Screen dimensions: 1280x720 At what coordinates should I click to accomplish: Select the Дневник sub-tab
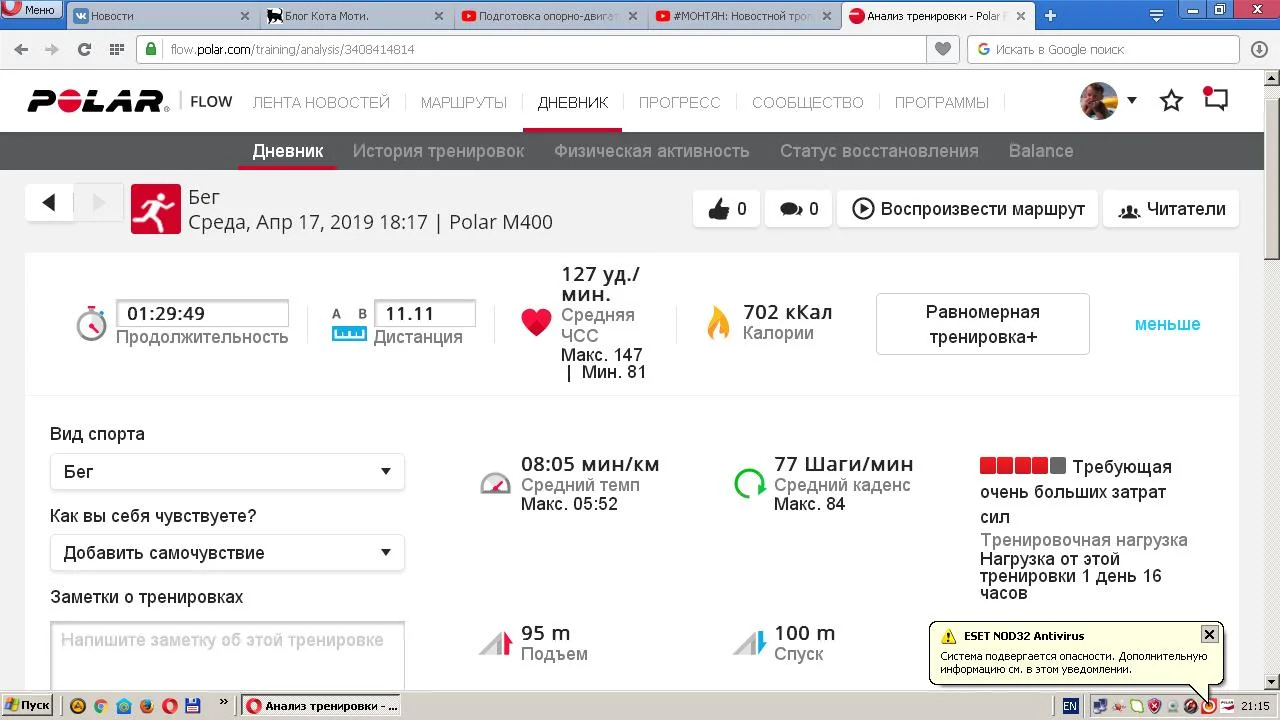[287, 151]
